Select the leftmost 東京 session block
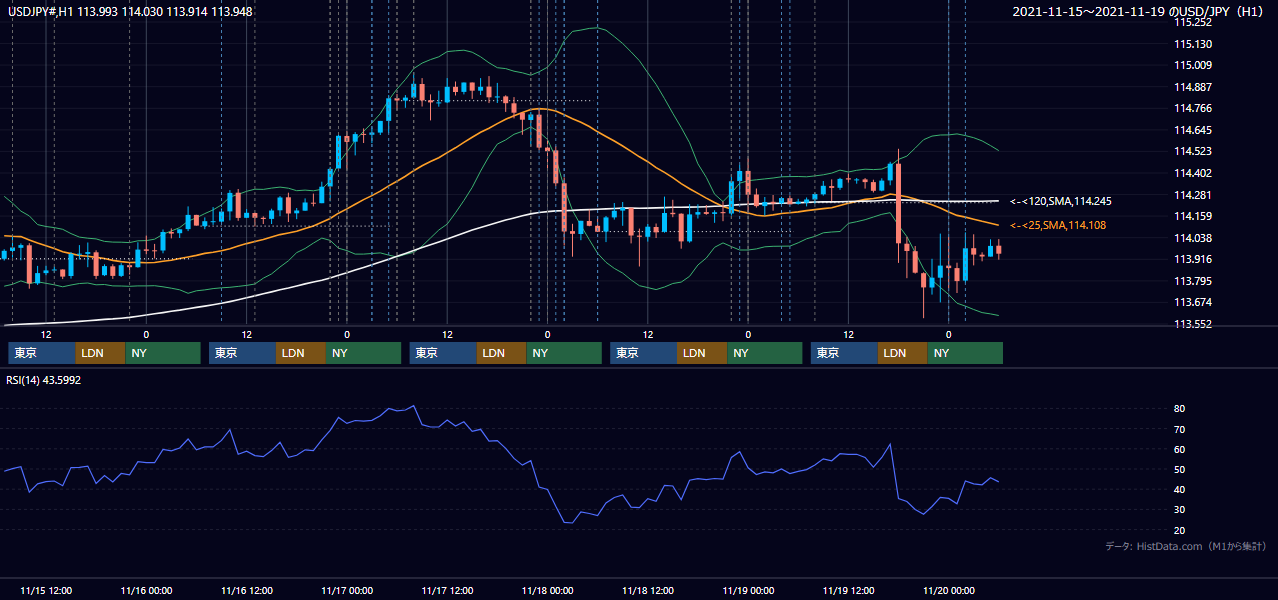Image resolution: width=1278 pixels, height=600 pixels. coord(42,353)
